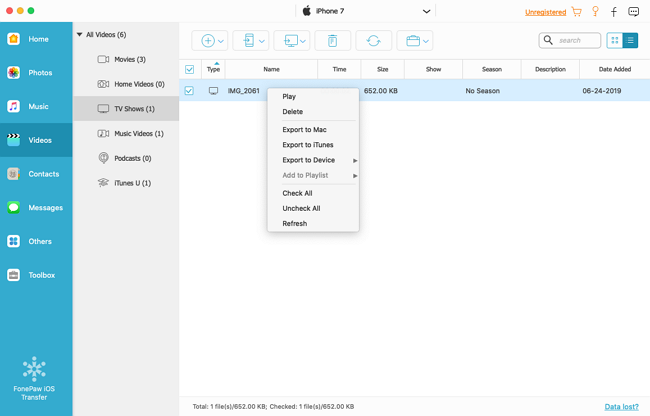This screenshot has width=650, height=416.
Task: Open the Contacts section
Action: [x=36, y=174]
